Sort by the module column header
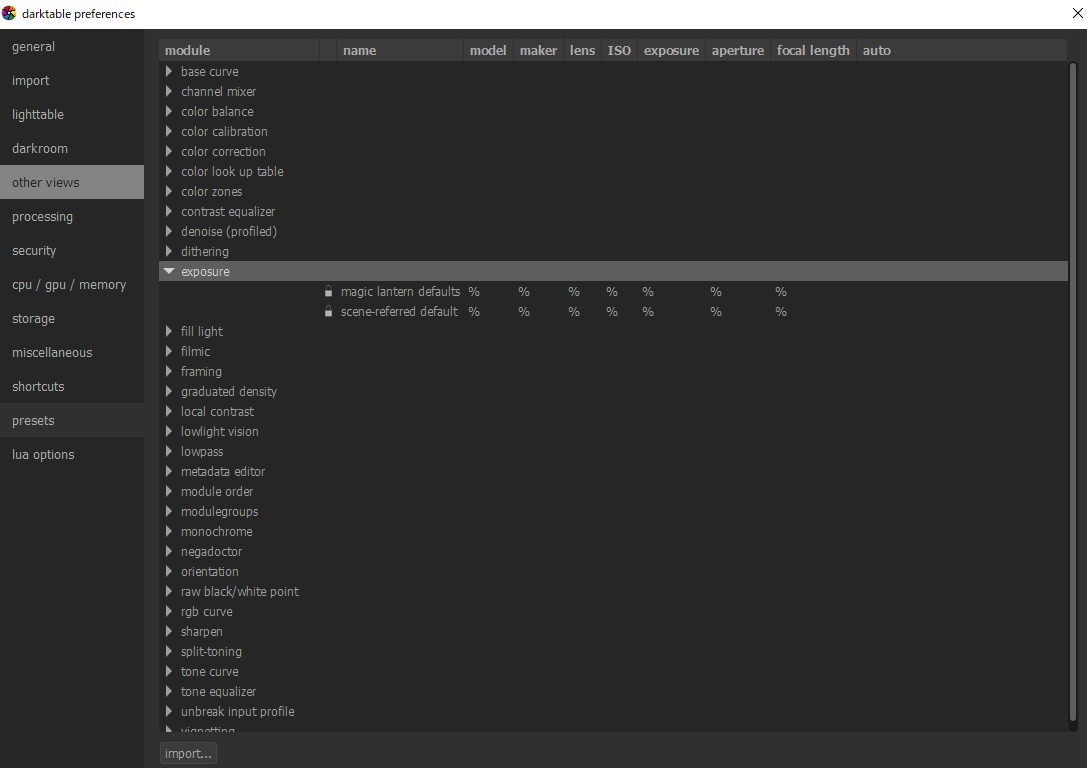This screenshot has width=1087, height=768. coord(239,51)
